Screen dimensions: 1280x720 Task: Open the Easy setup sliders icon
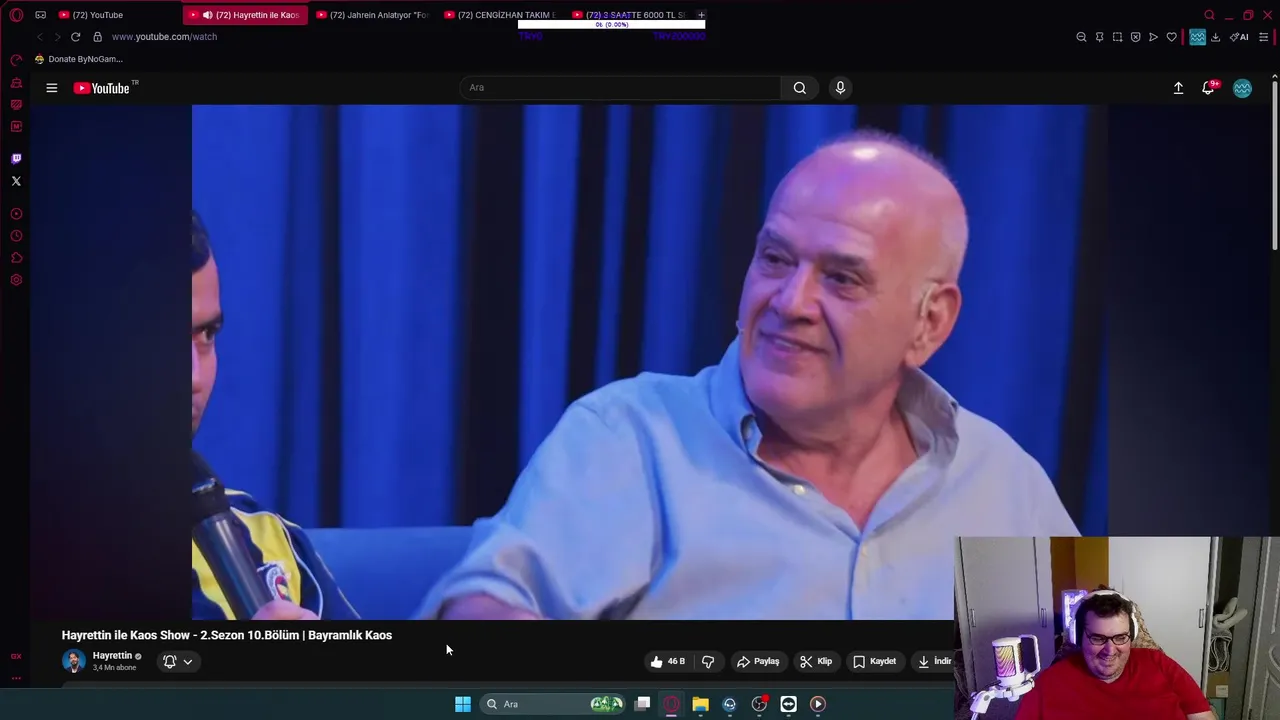pyautogui.click(x=1263, y=37)
